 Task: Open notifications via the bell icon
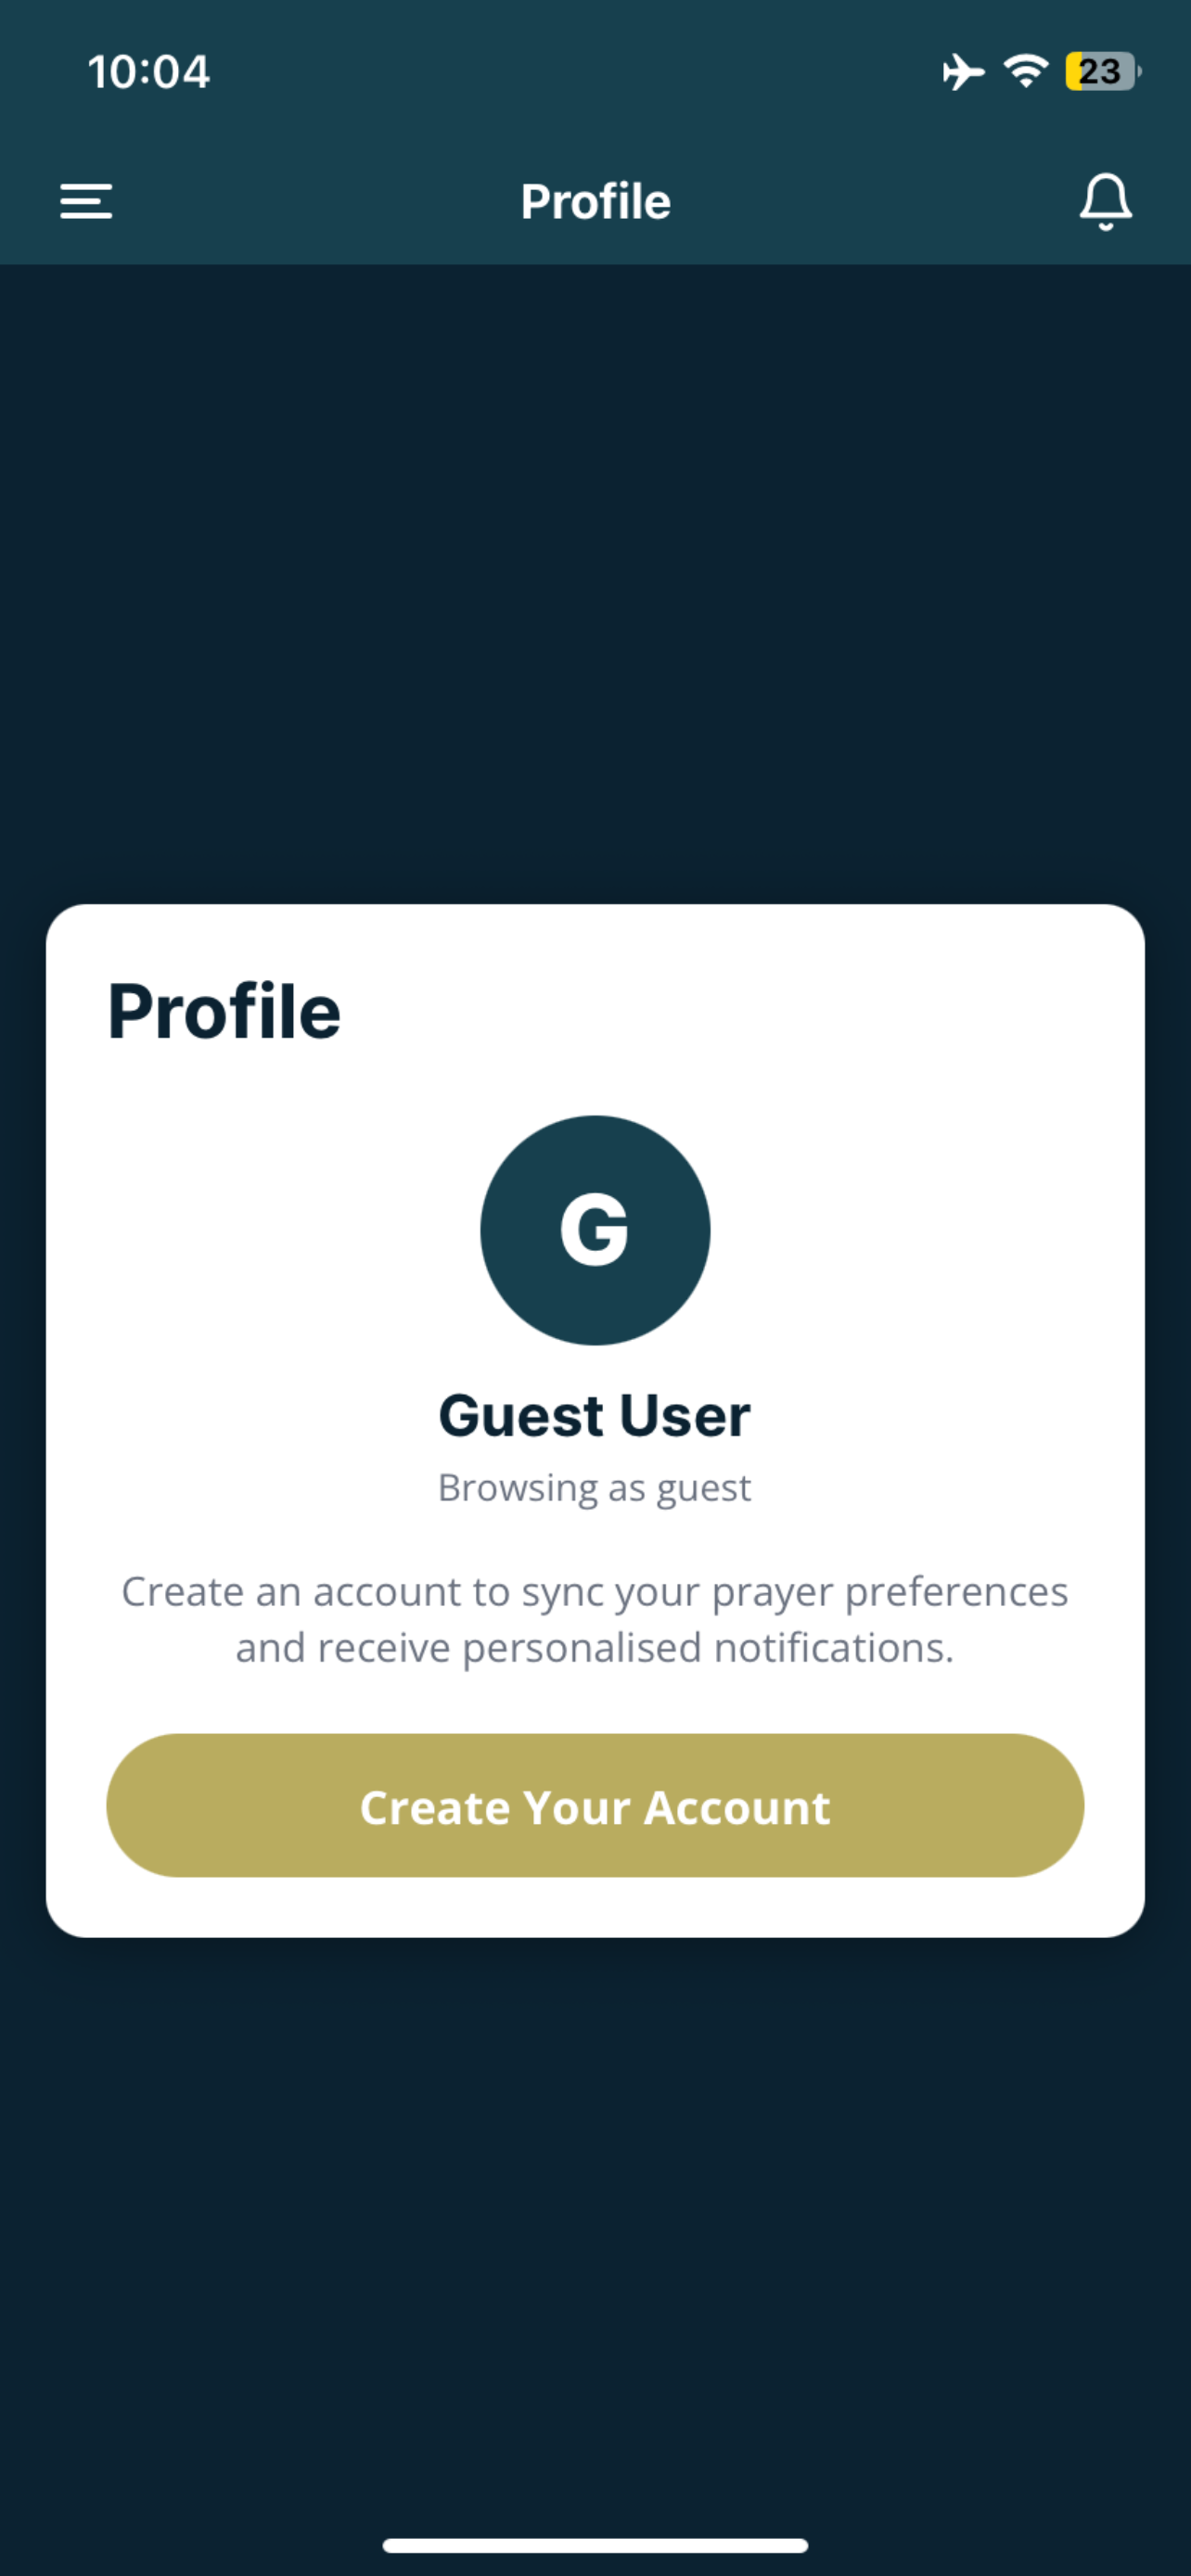click(1105, 202)
